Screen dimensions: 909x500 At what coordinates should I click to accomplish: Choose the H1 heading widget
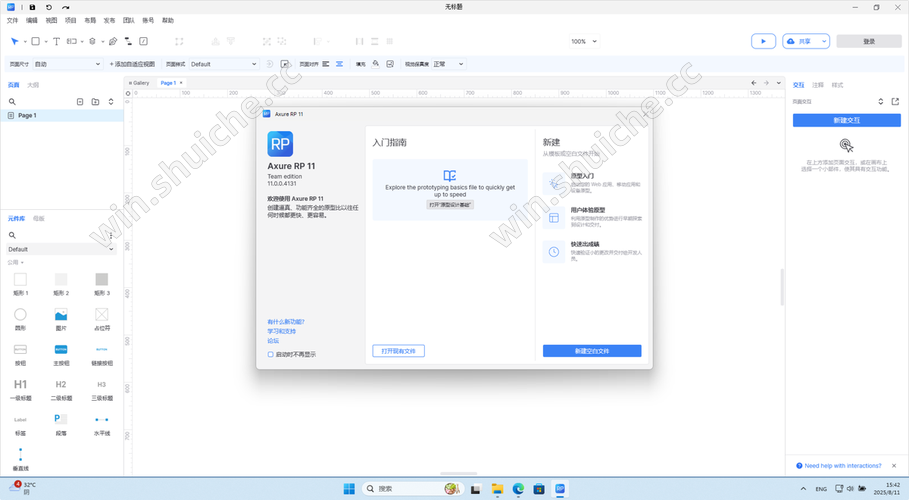point(20,389)
